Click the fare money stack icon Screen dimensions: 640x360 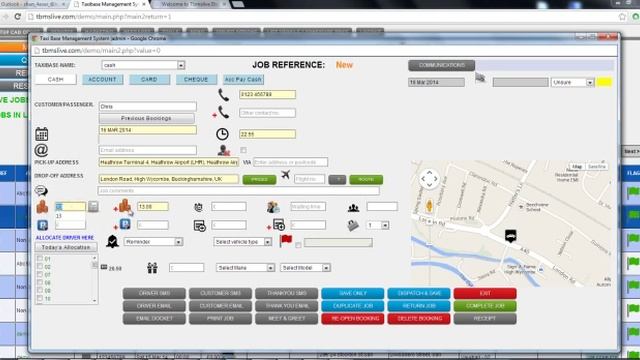coord(42,207)
